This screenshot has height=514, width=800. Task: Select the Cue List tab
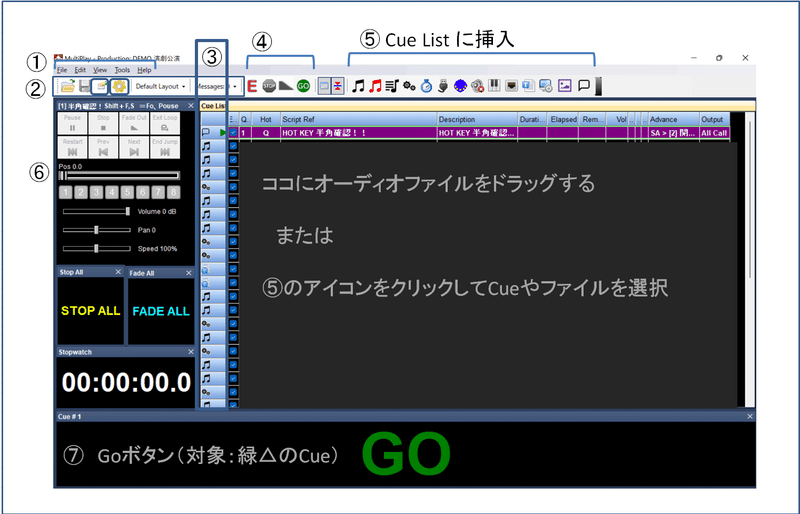[x=212, y=106]
